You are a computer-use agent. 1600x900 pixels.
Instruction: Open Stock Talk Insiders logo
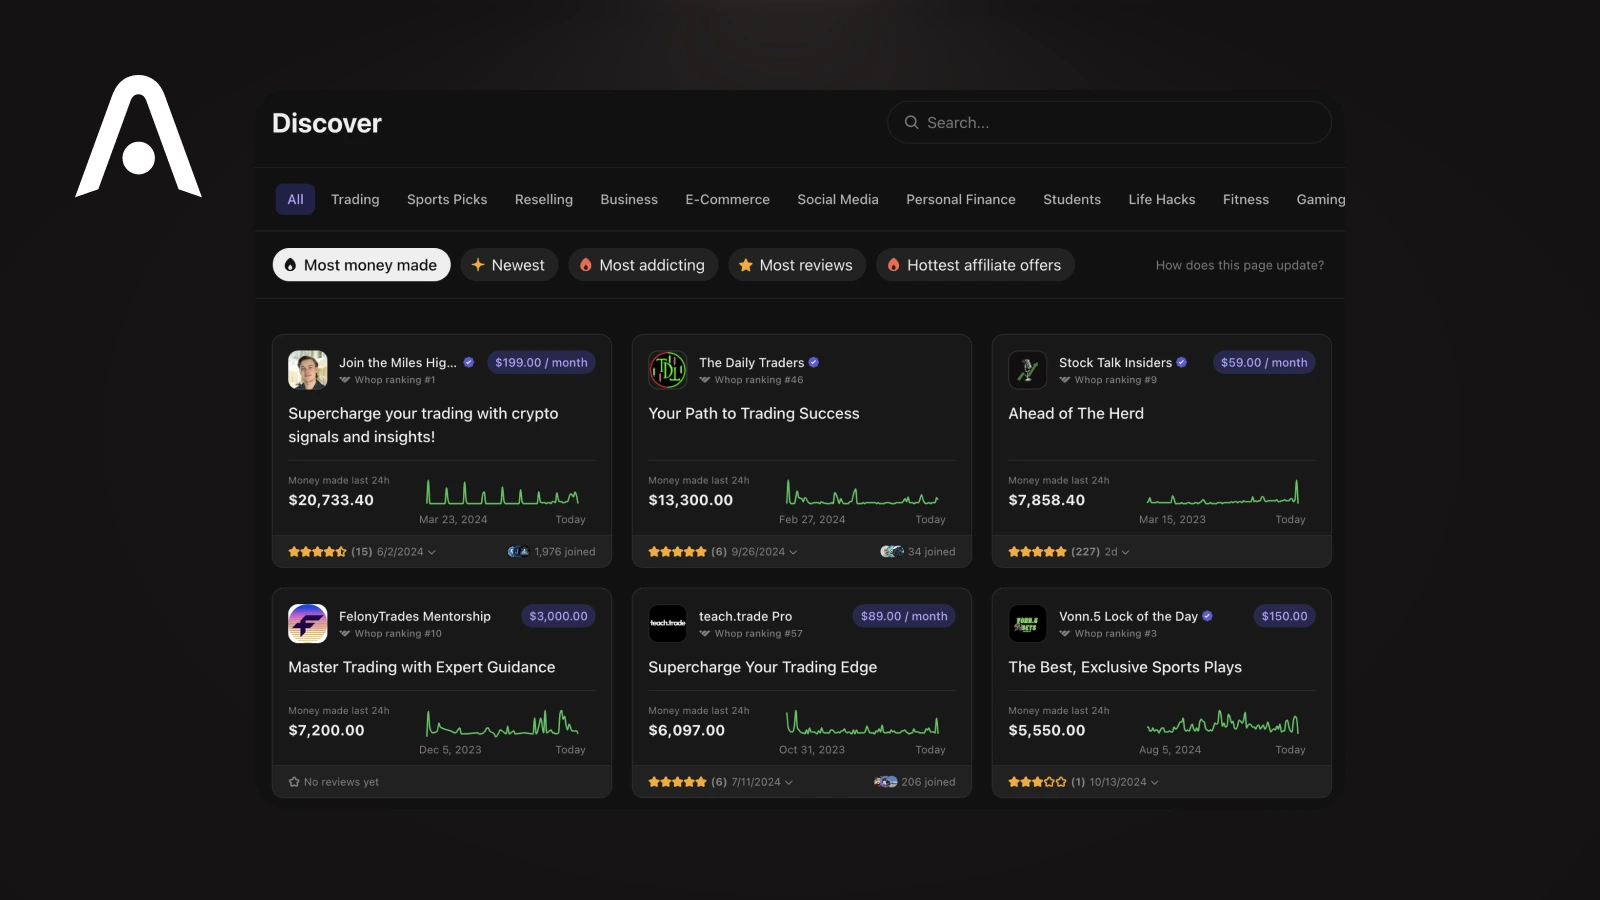coord(1027,370)
